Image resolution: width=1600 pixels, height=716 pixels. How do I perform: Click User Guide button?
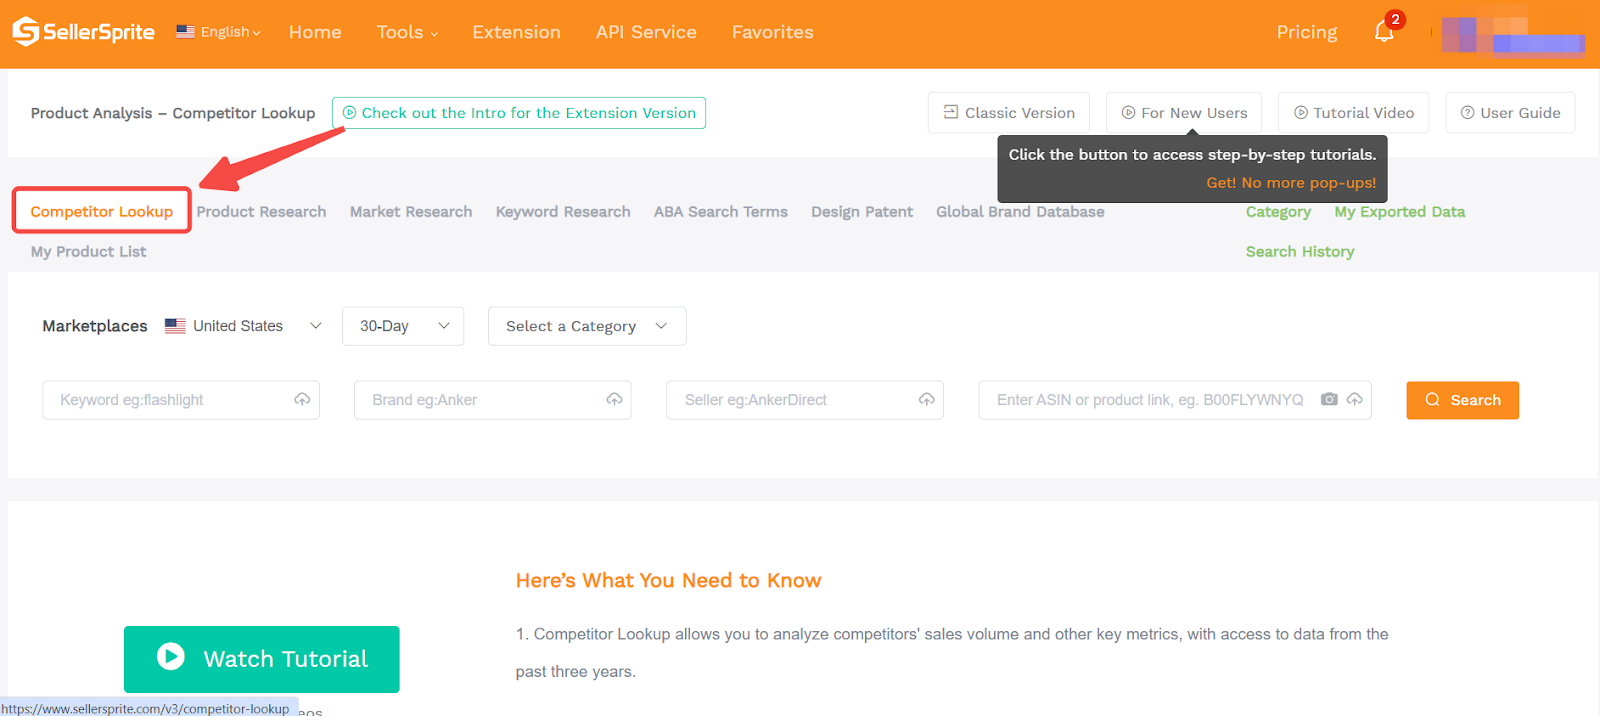pos(1510,113)
